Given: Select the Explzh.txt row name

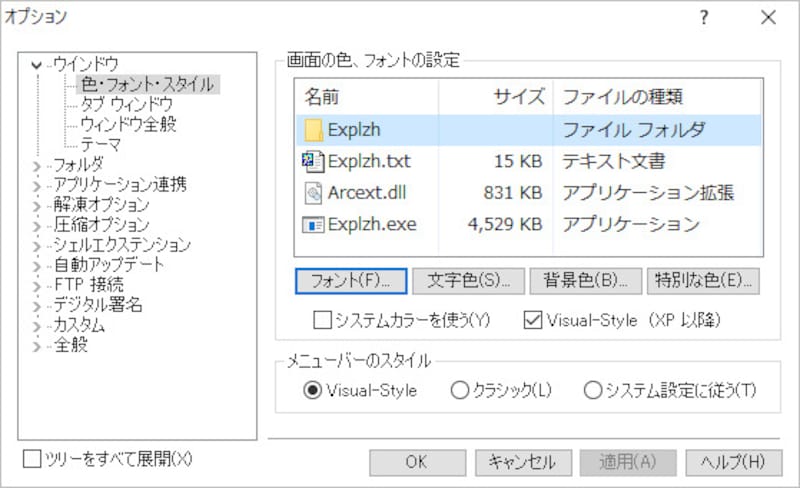Looking at the screenshot, I should [x=369, y=161].
